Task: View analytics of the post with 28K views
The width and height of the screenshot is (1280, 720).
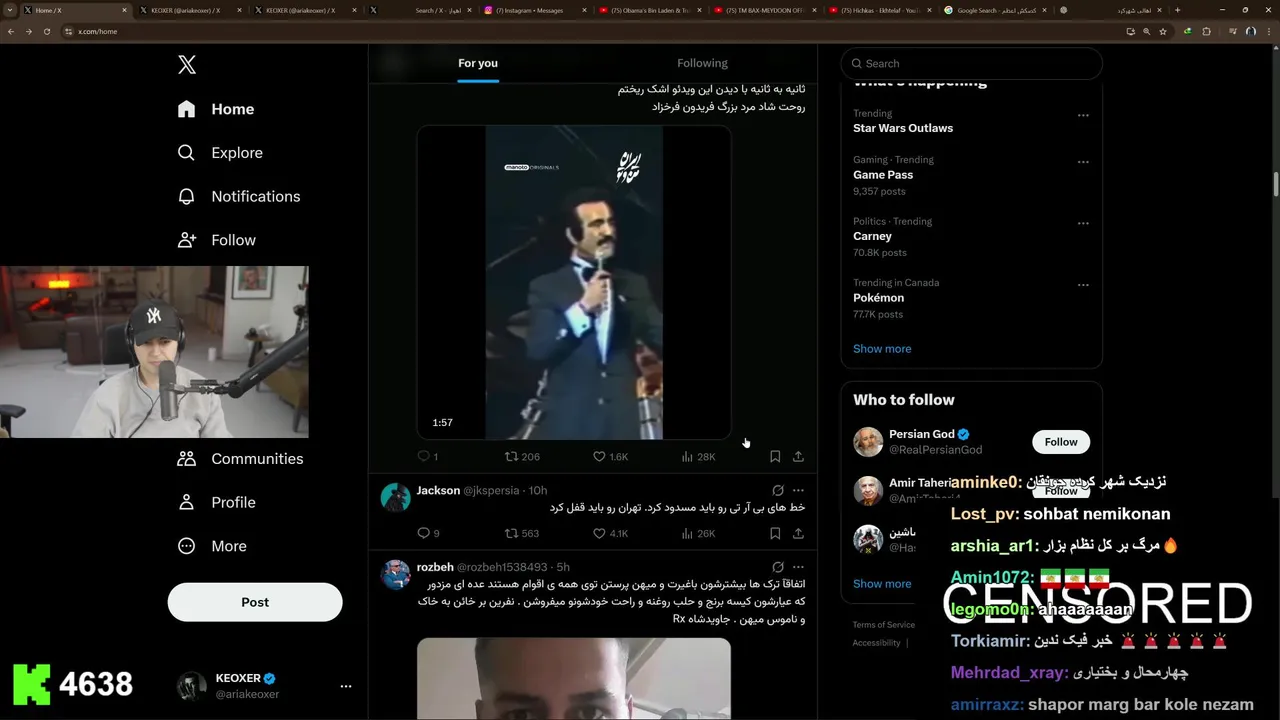Action: (x=698, y=456)
